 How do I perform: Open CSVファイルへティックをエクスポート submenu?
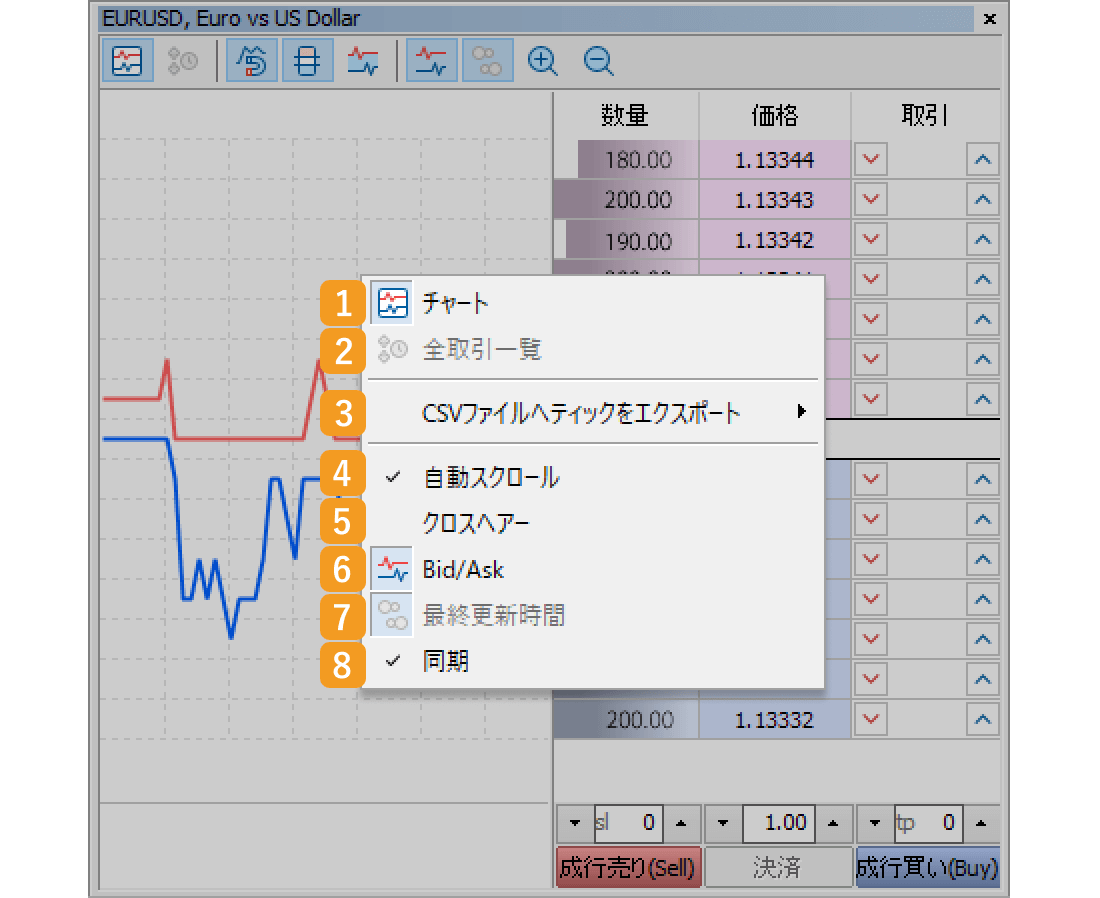tap(593, 412)
